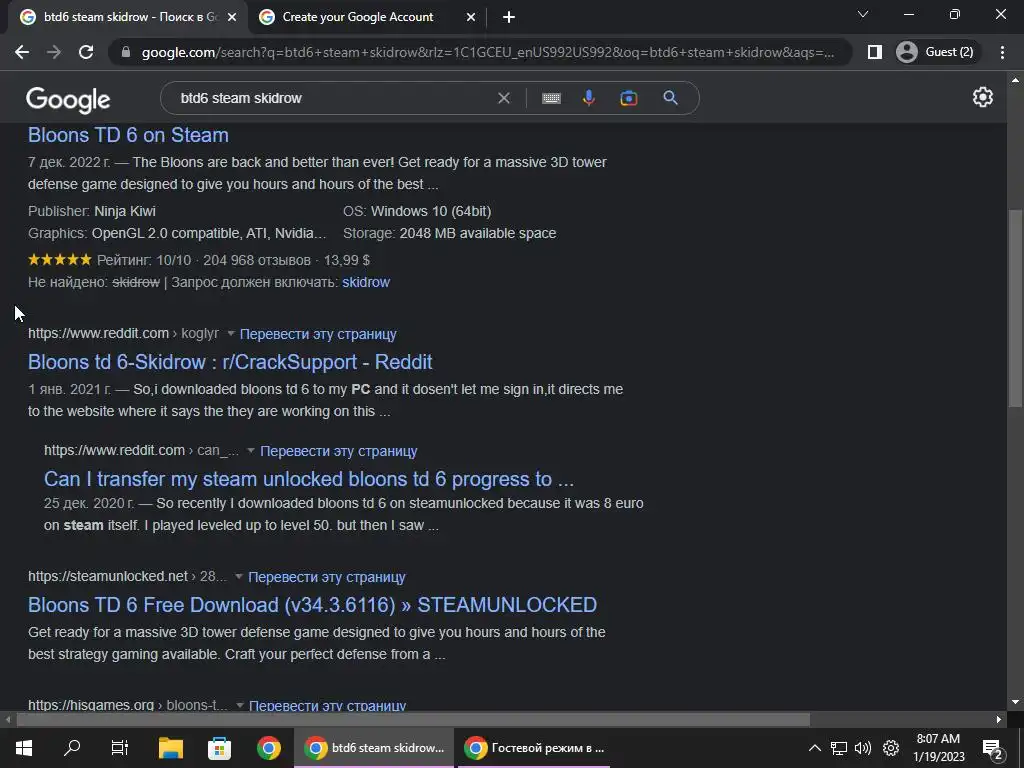This screenshot has width=1024, height=768.
Task: Expand options arrow beside reddit.com koglyr
Action: click(x=231, y=334)
